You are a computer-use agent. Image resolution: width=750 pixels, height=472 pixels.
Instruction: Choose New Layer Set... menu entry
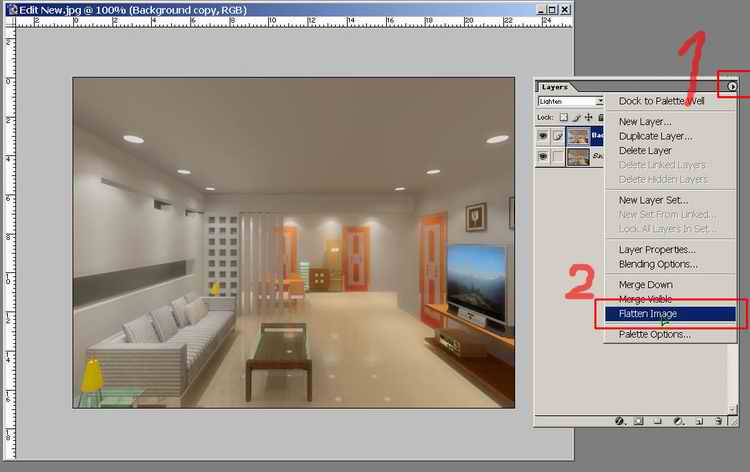(653, 200)
